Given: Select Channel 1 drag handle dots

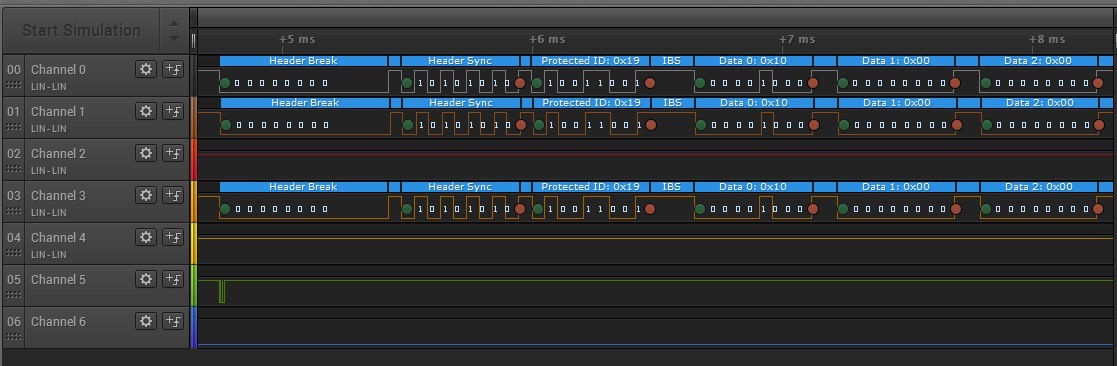Looking at the screenshot, I should tap(14, 127).
